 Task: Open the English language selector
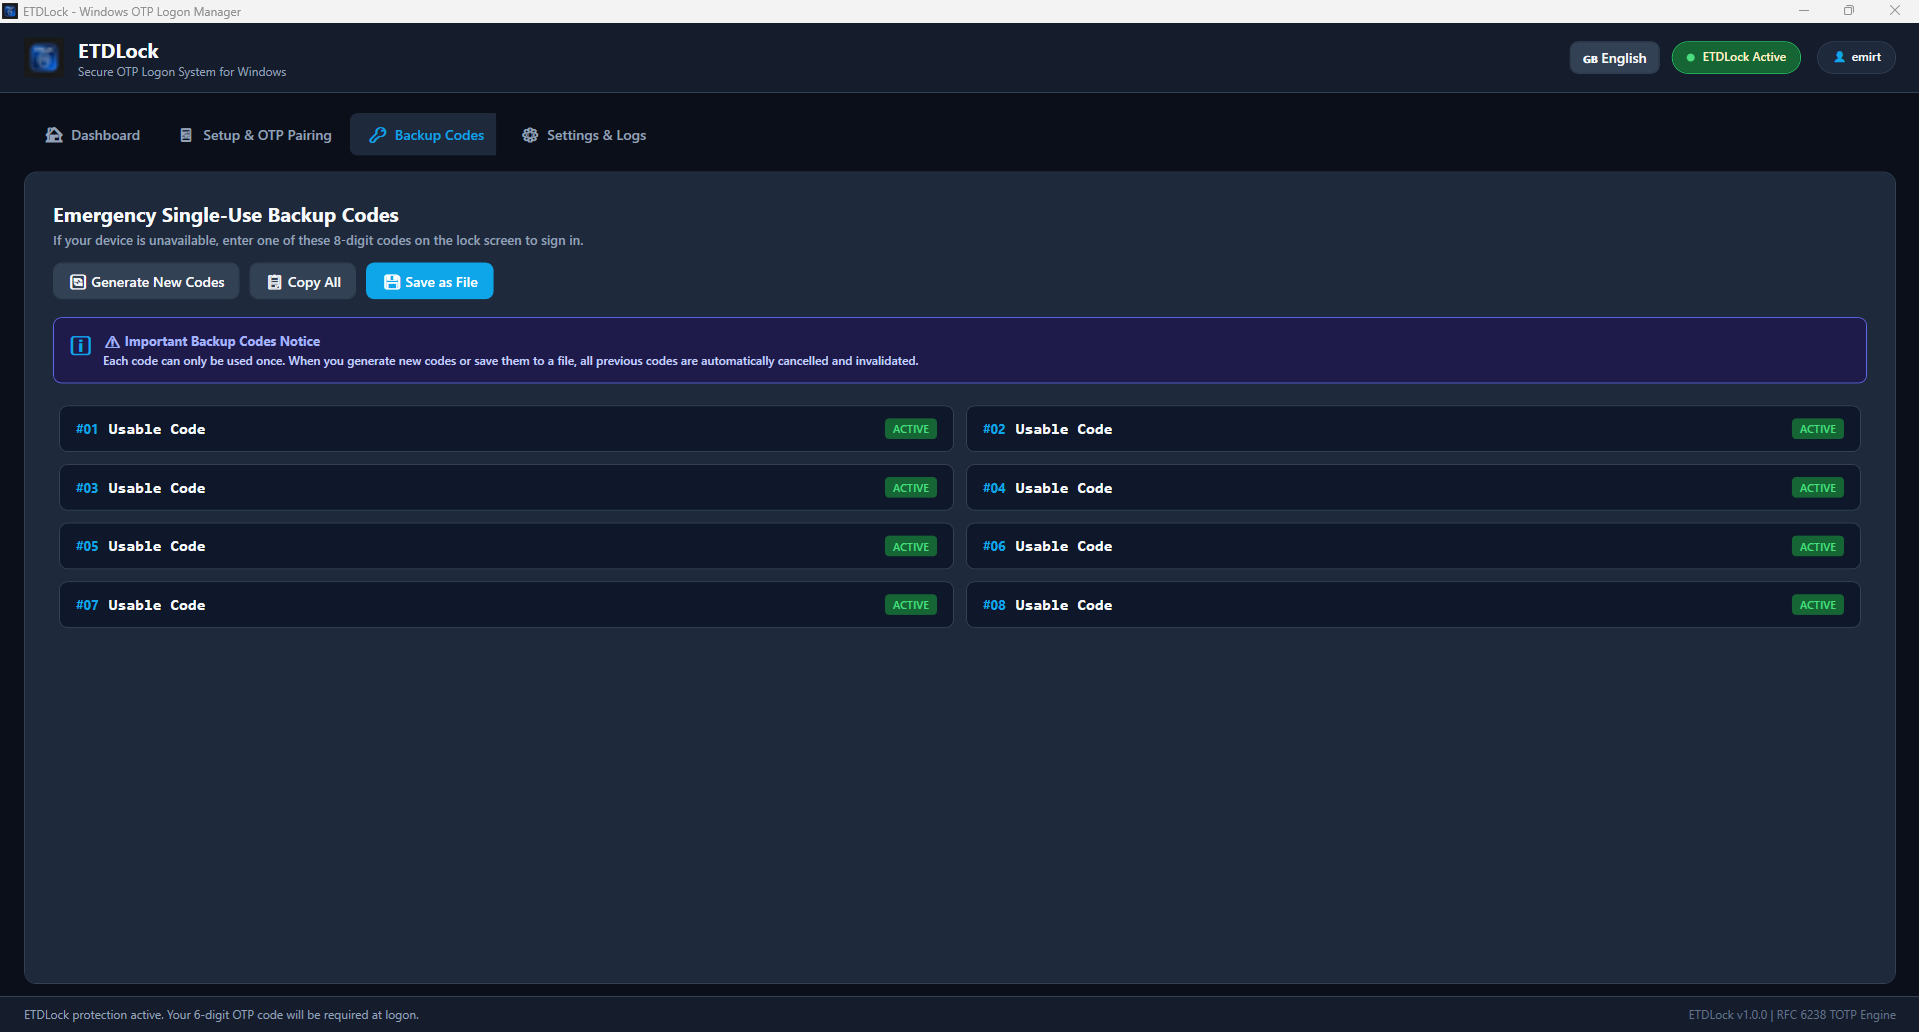click(x=1614, y=58)
